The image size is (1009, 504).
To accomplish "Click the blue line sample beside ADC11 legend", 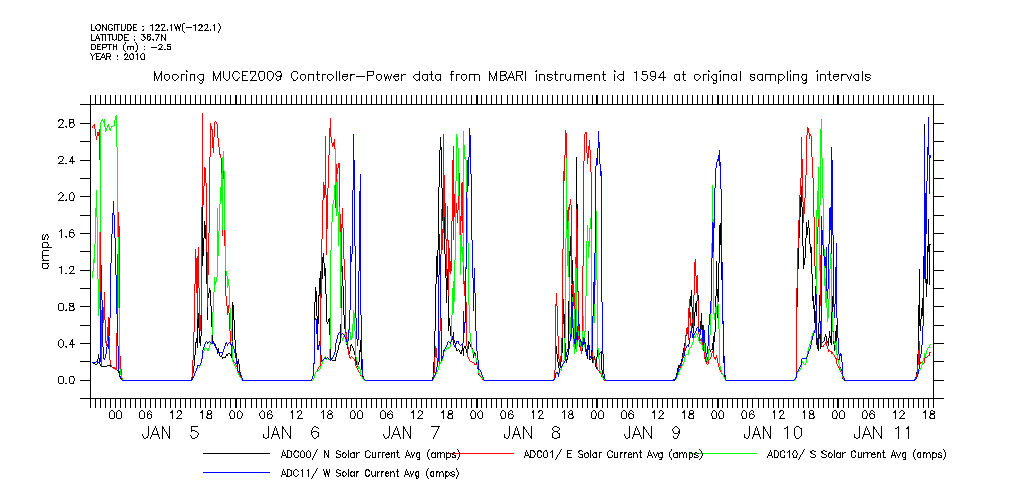I will [x=239, y=473].
